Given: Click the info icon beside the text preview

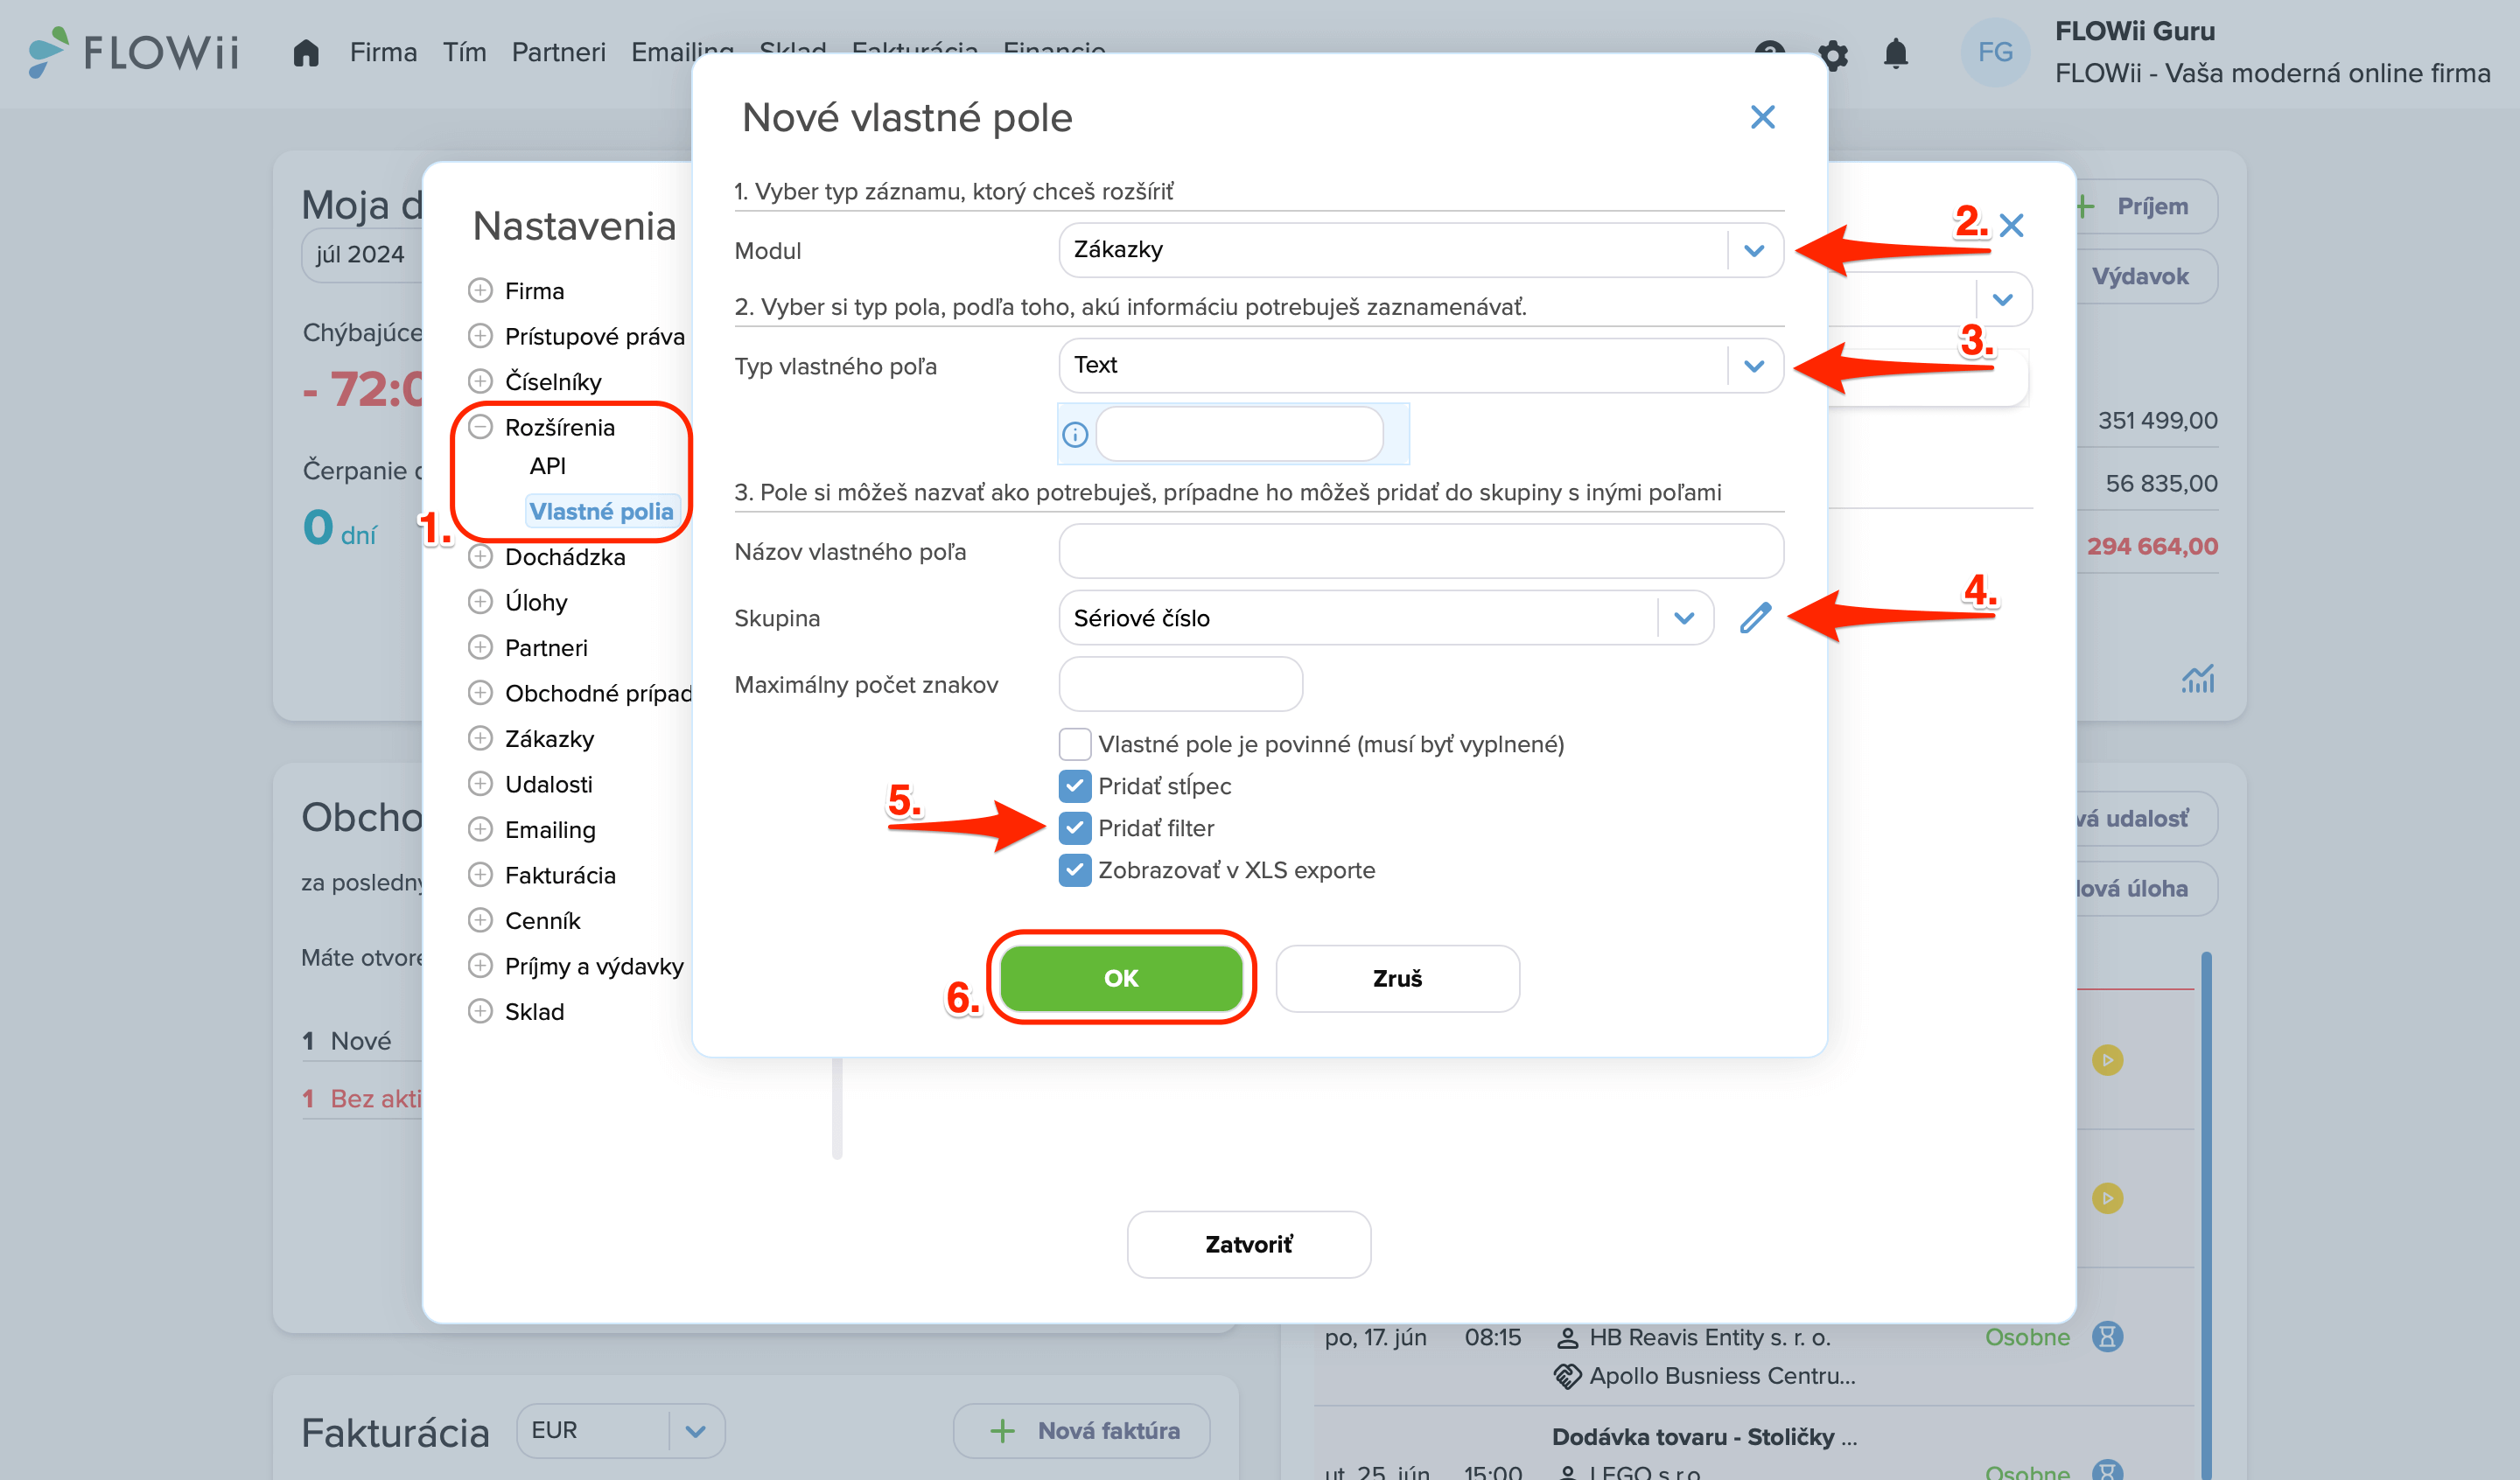Looking at the screenshot, I should tap(1075, 434).
